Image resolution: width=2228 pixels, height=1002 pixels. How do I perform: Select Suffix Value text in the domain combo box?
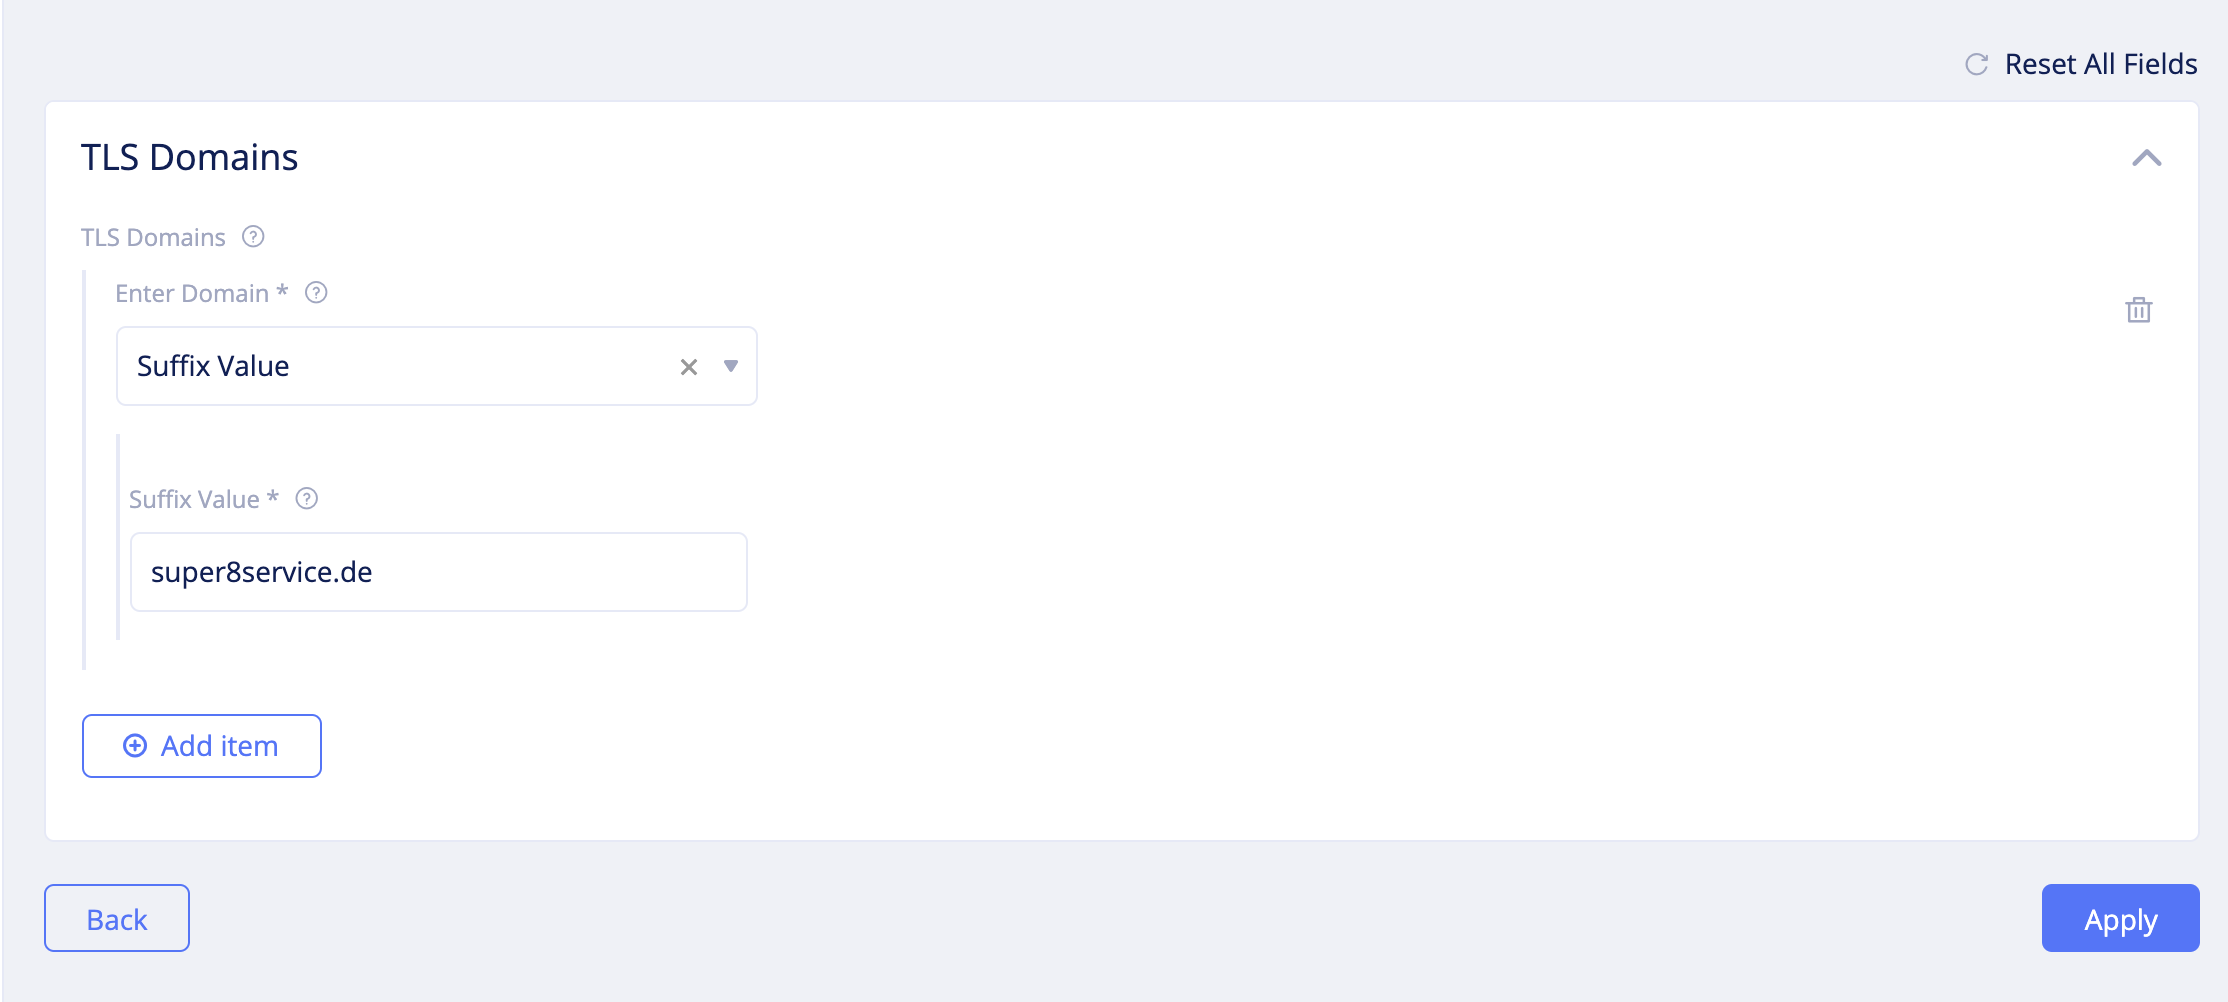[213, 366]
